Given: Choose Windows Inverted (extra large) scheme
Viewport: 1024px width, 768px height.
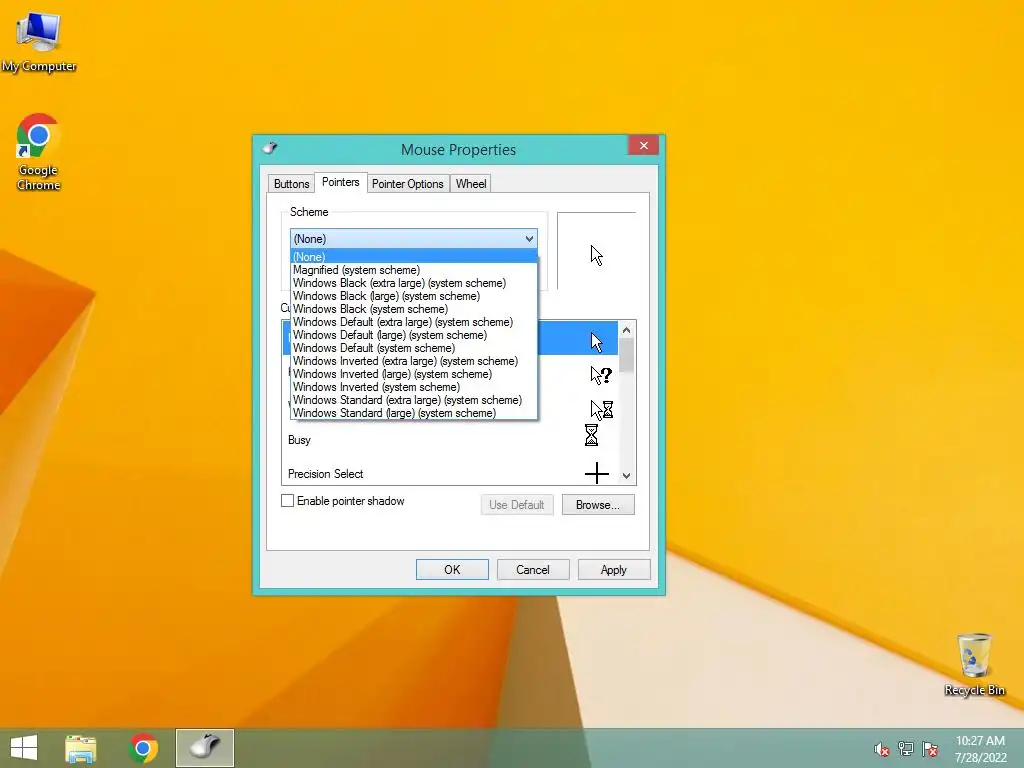Looking at the screenshot, I should 413,361.
